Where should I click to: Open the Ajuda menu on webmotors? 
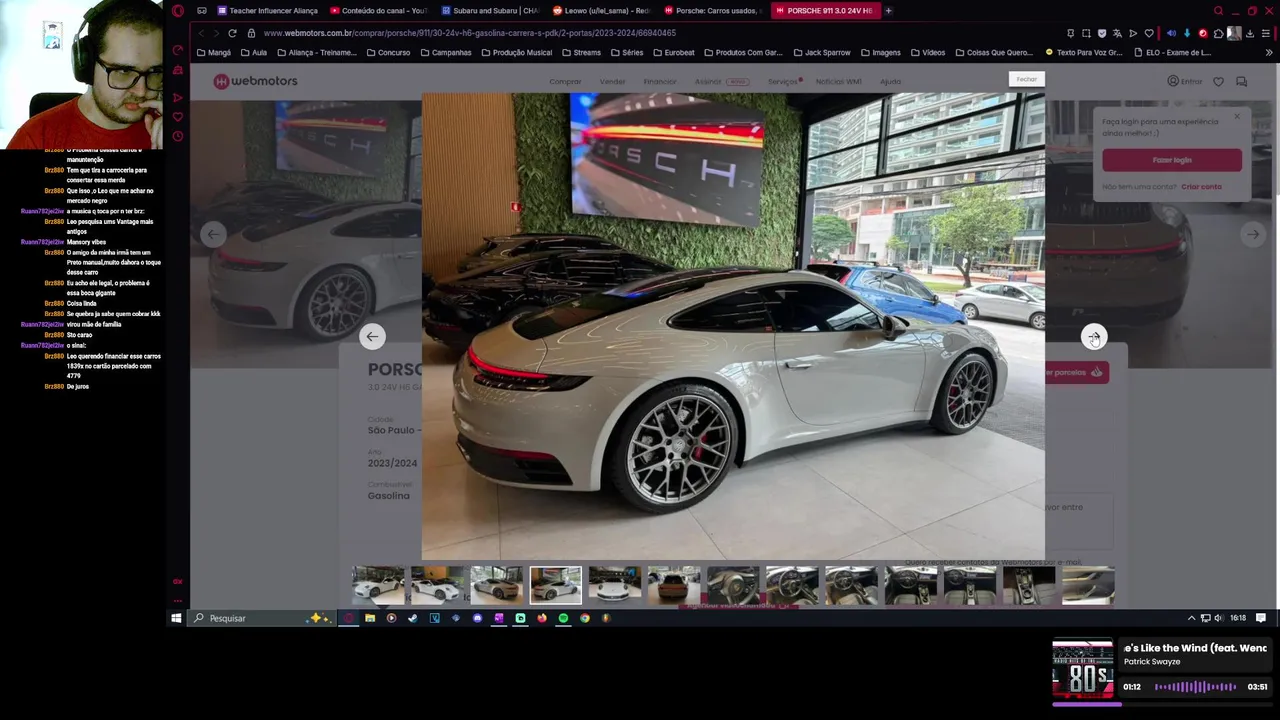coord(890,81)
